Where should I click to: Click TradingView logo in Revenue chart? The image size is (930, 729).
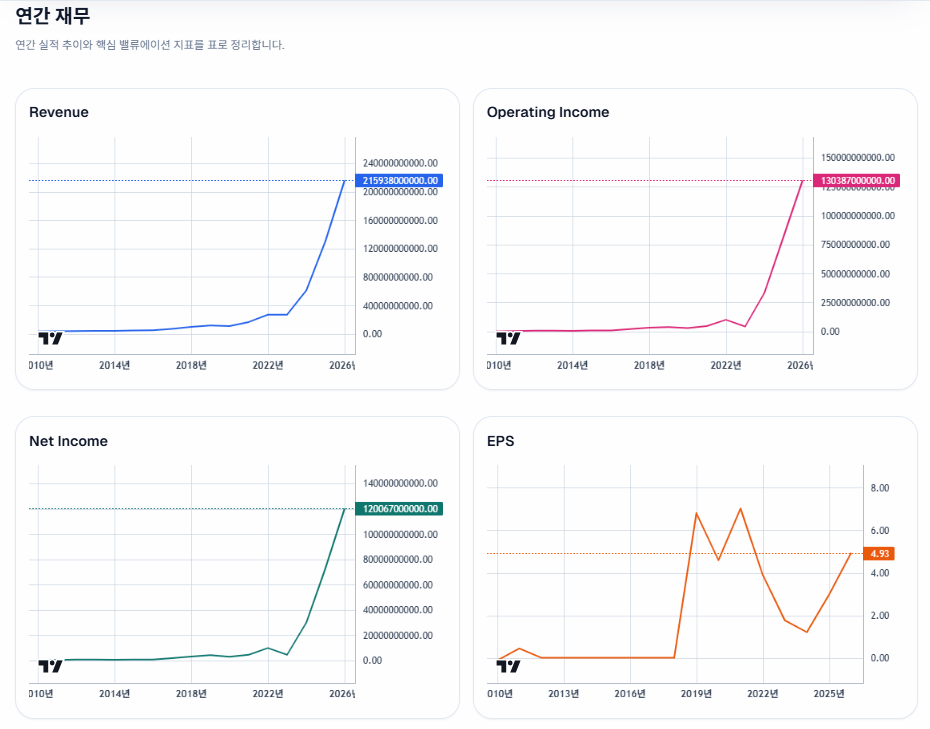(x=50, y=338)
